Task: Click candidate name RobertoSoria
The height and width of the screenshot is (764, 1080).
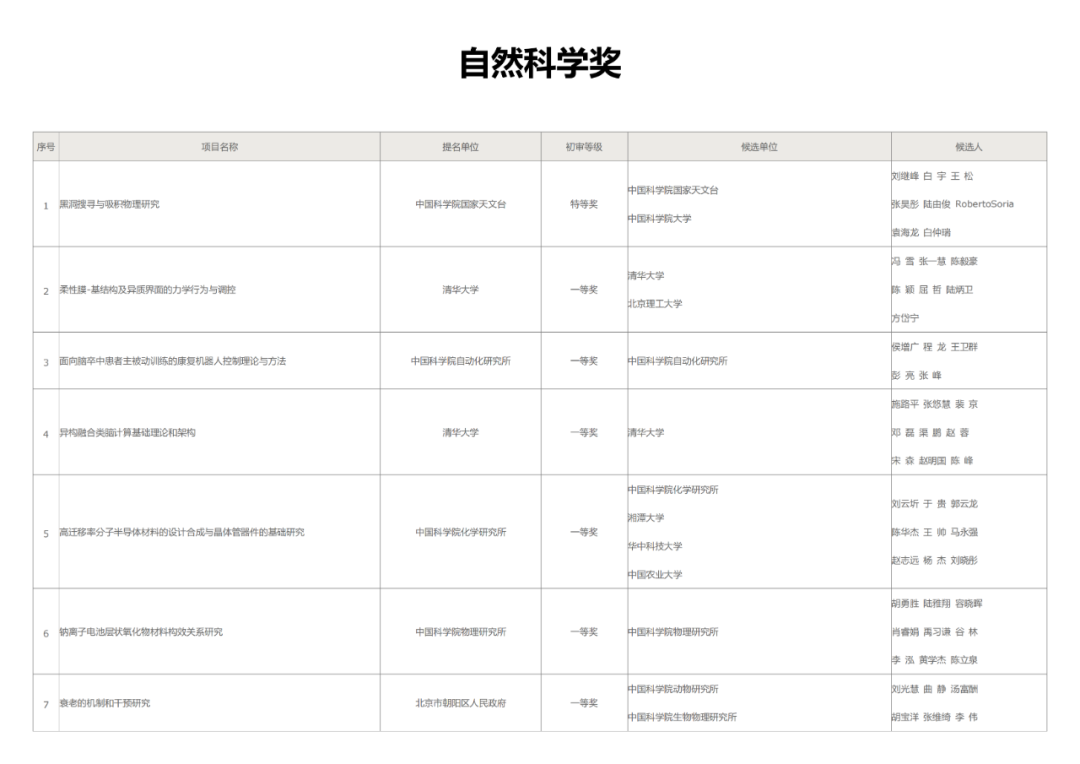Action: click(x=984, y=204)
